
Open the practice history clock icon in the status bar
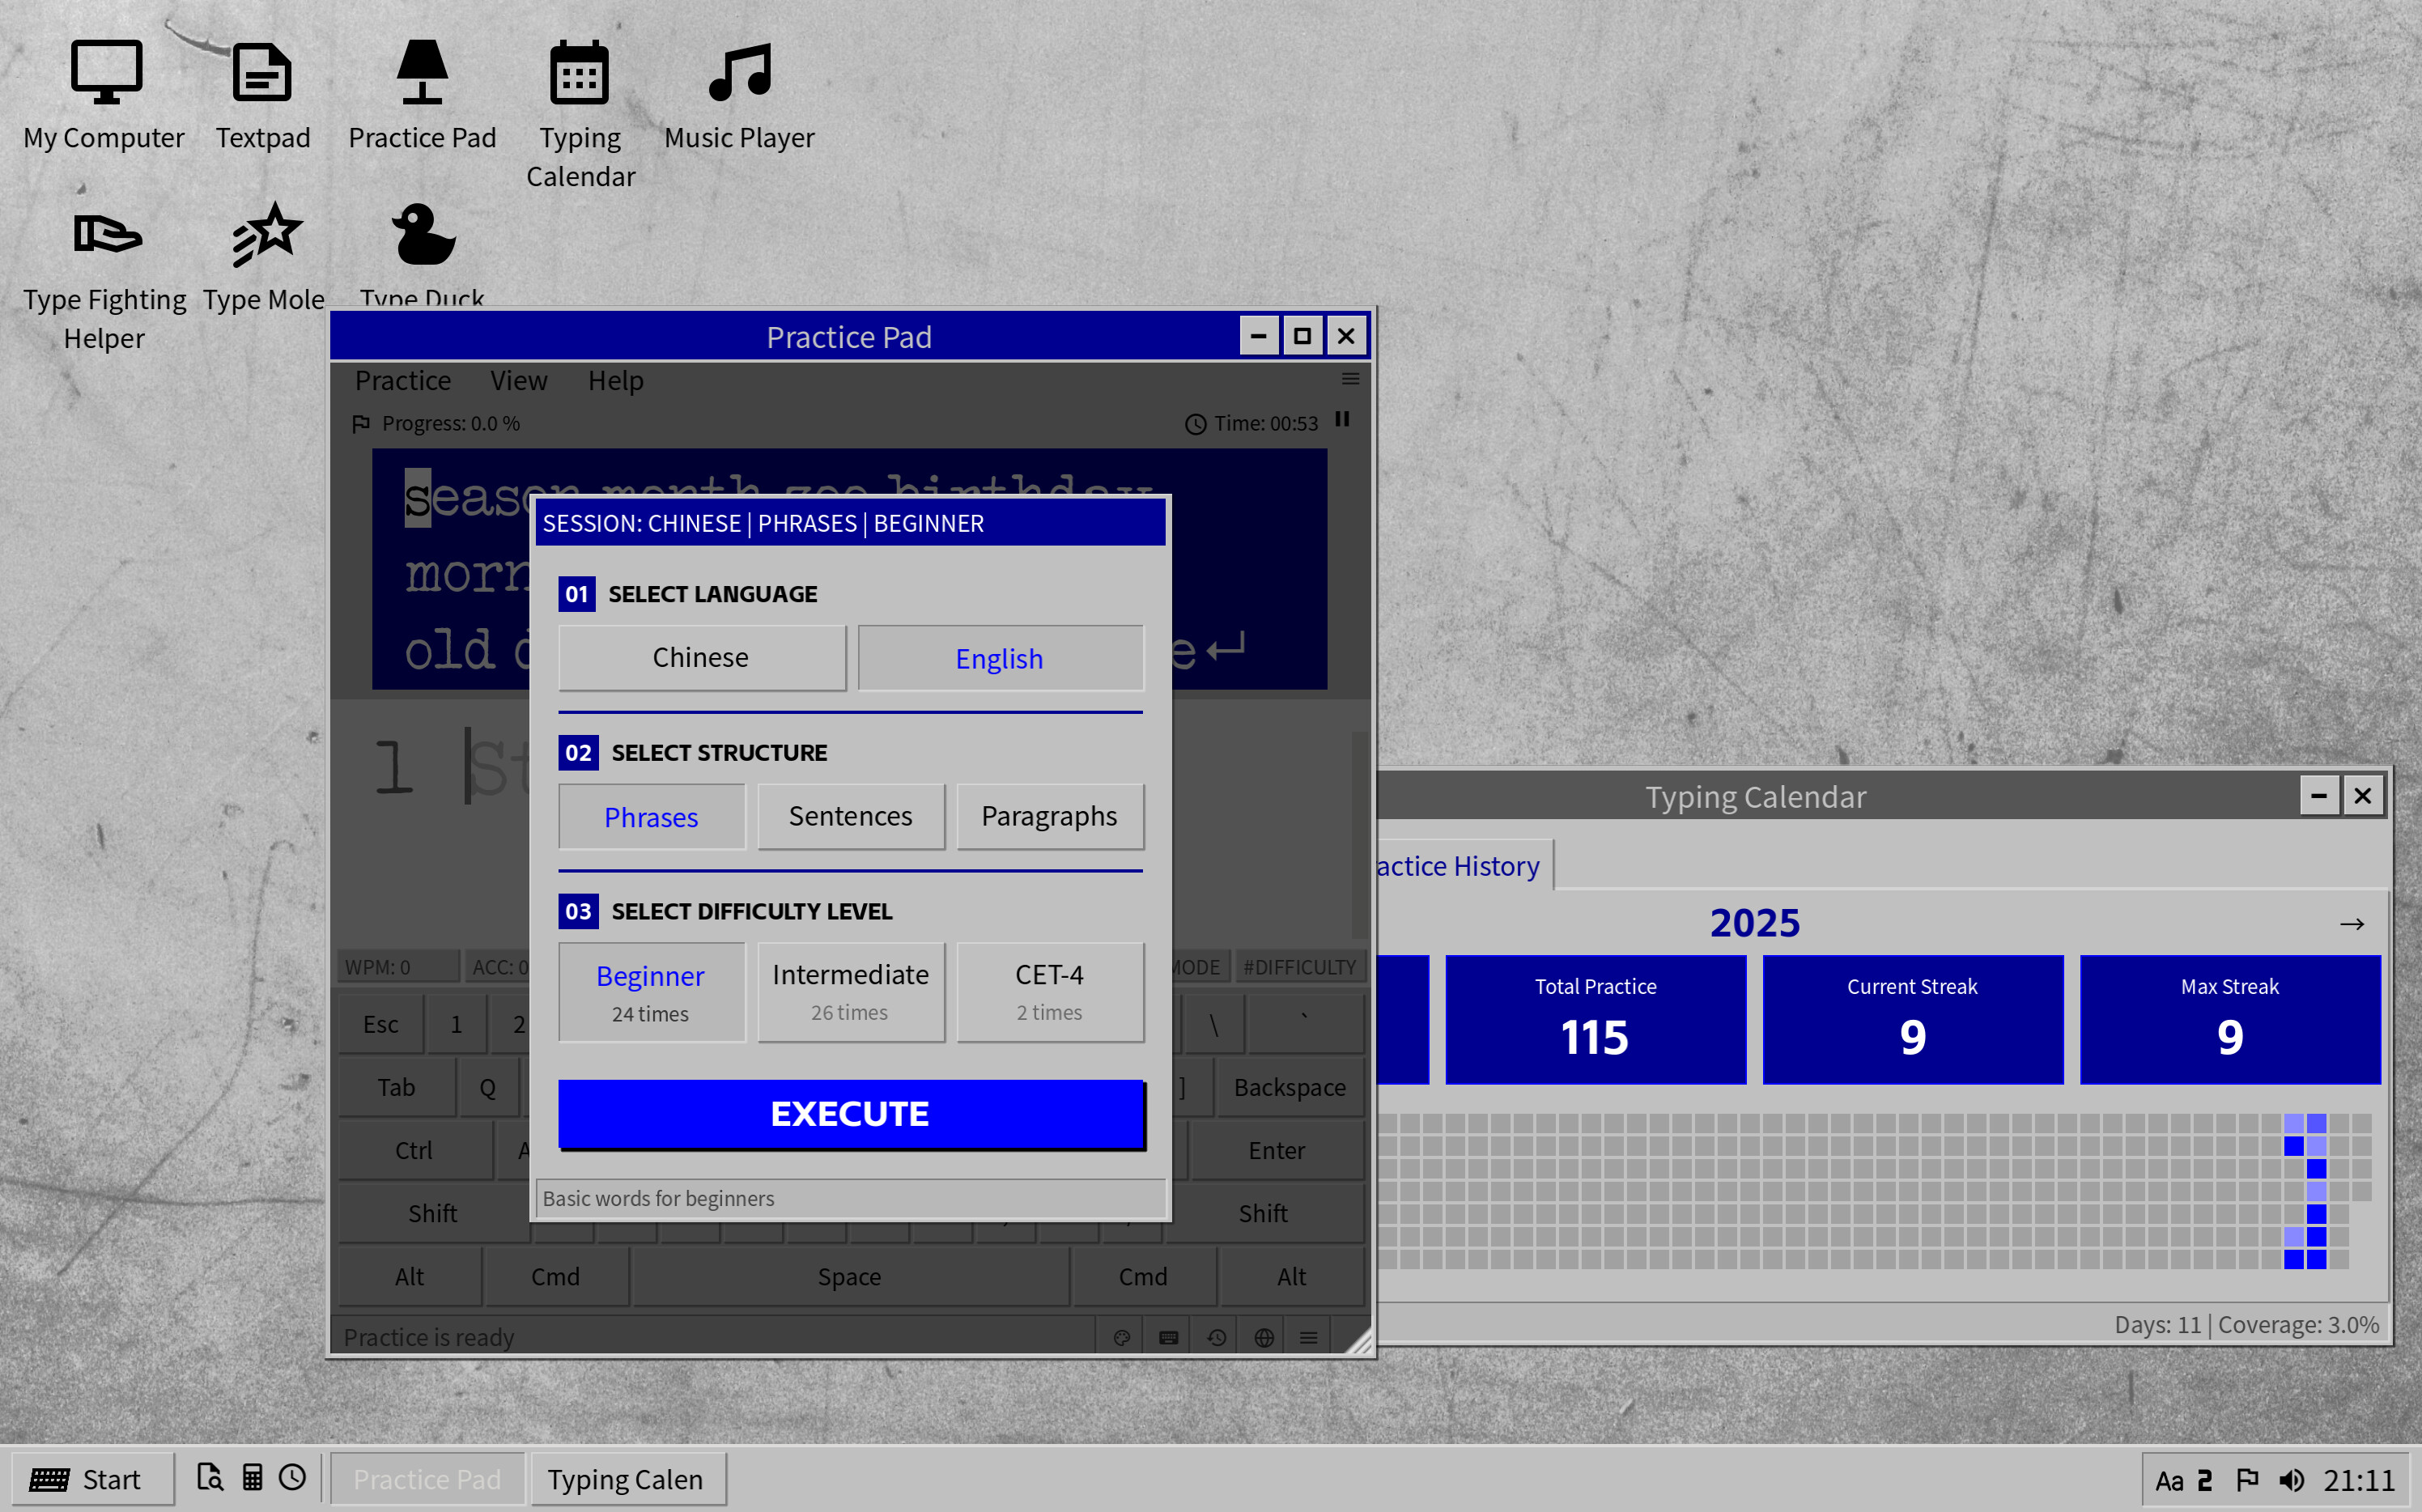(1215, 1336)
